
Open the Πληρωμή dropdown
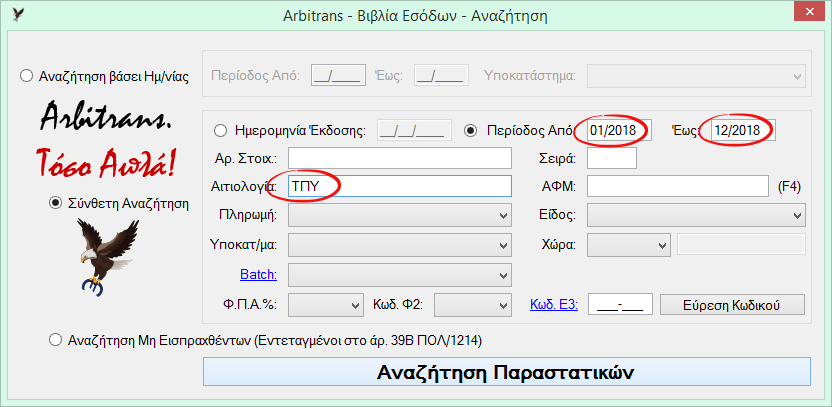(400, 215)
